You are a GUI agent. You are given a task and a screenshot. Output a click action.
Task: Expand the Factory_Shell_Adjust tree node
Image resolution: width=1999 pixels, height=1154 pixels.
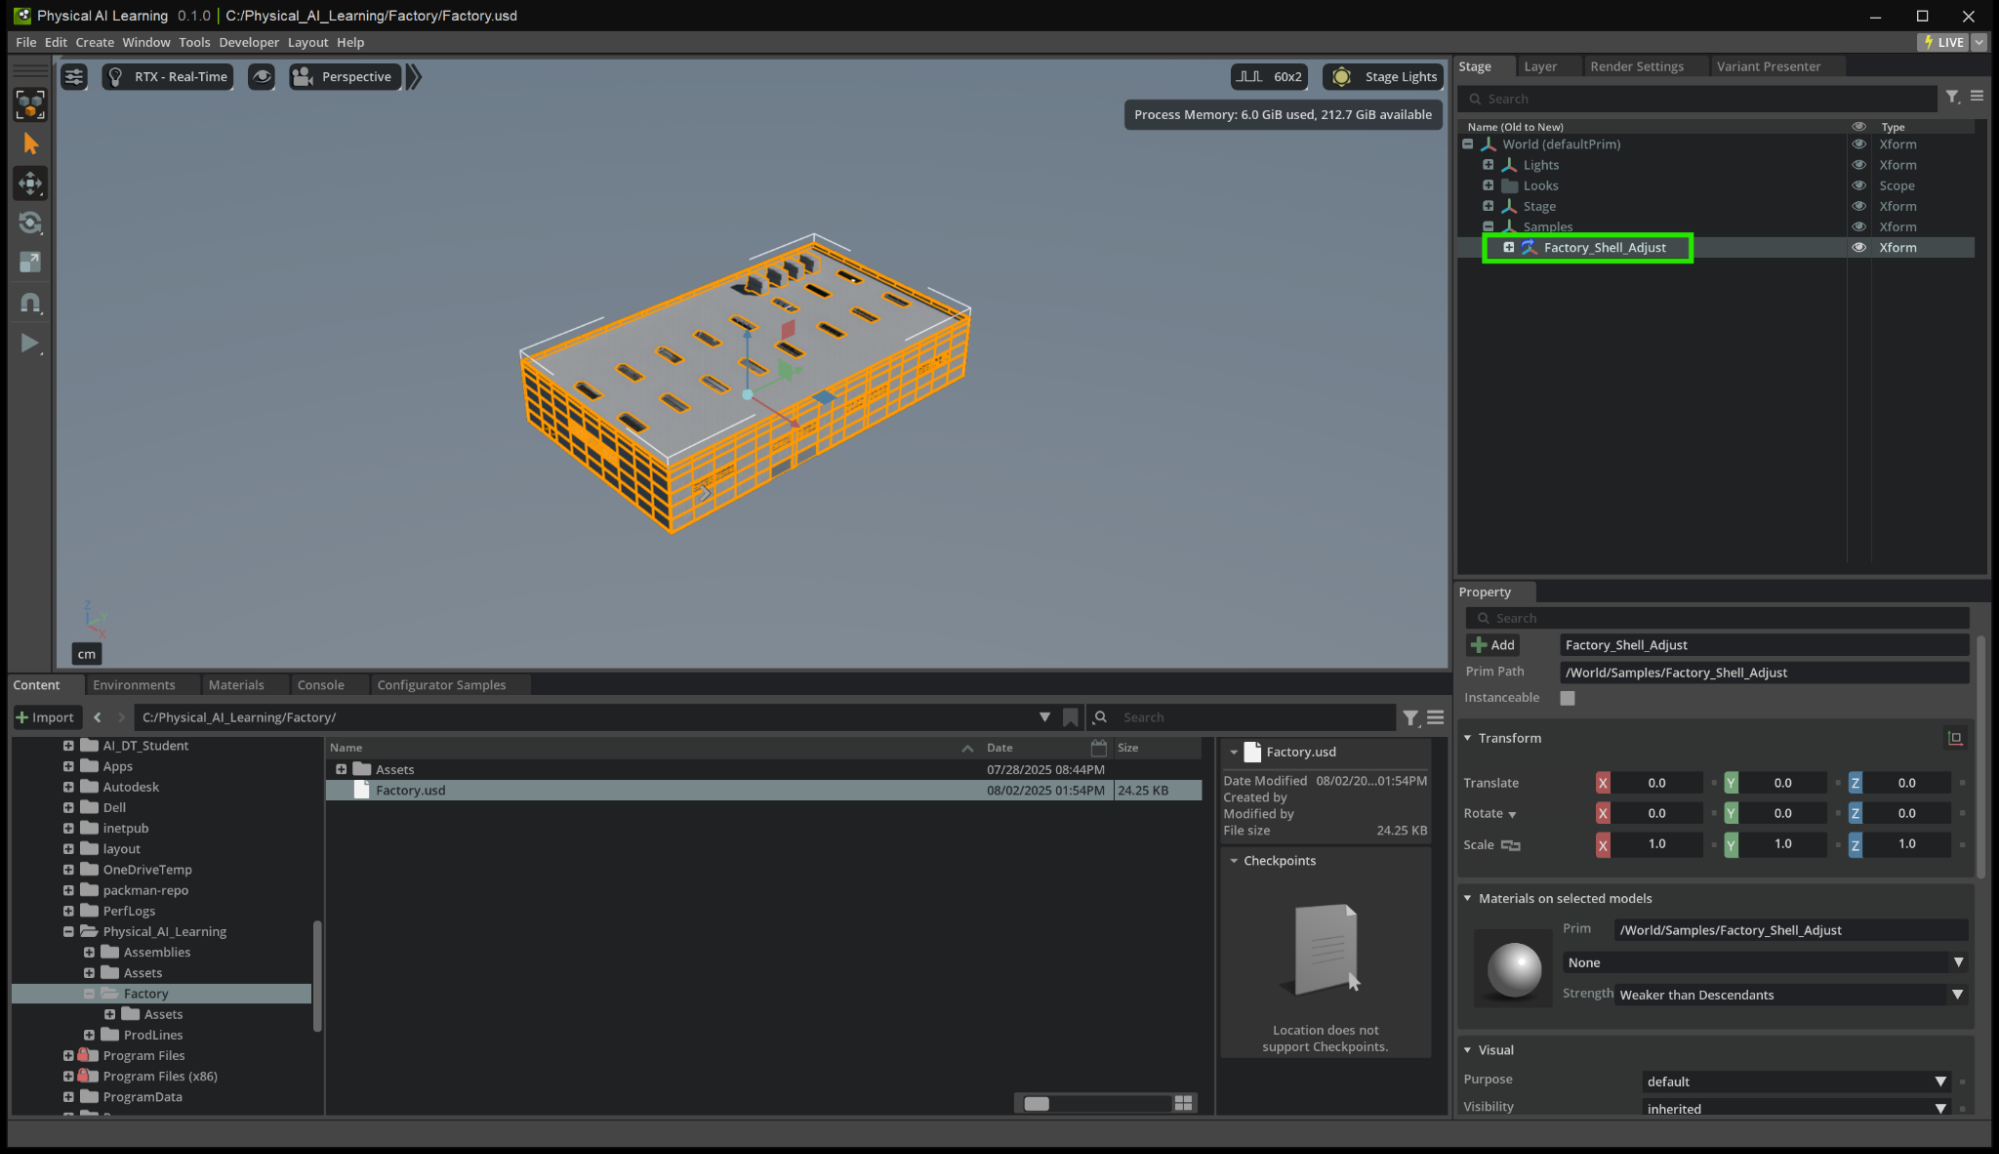click(1508, 248)
